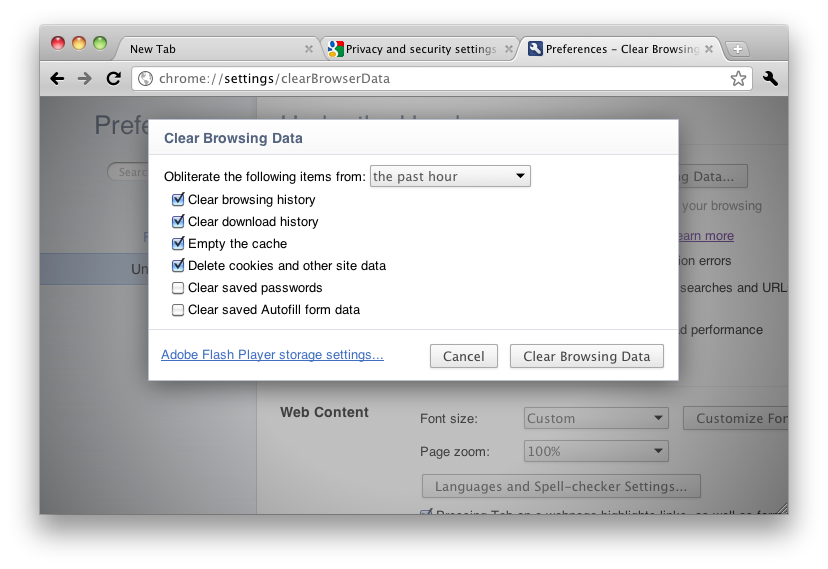828x569 pixels.
Task: Open Adobe Flash Player storage settings link
Action: 272,355
